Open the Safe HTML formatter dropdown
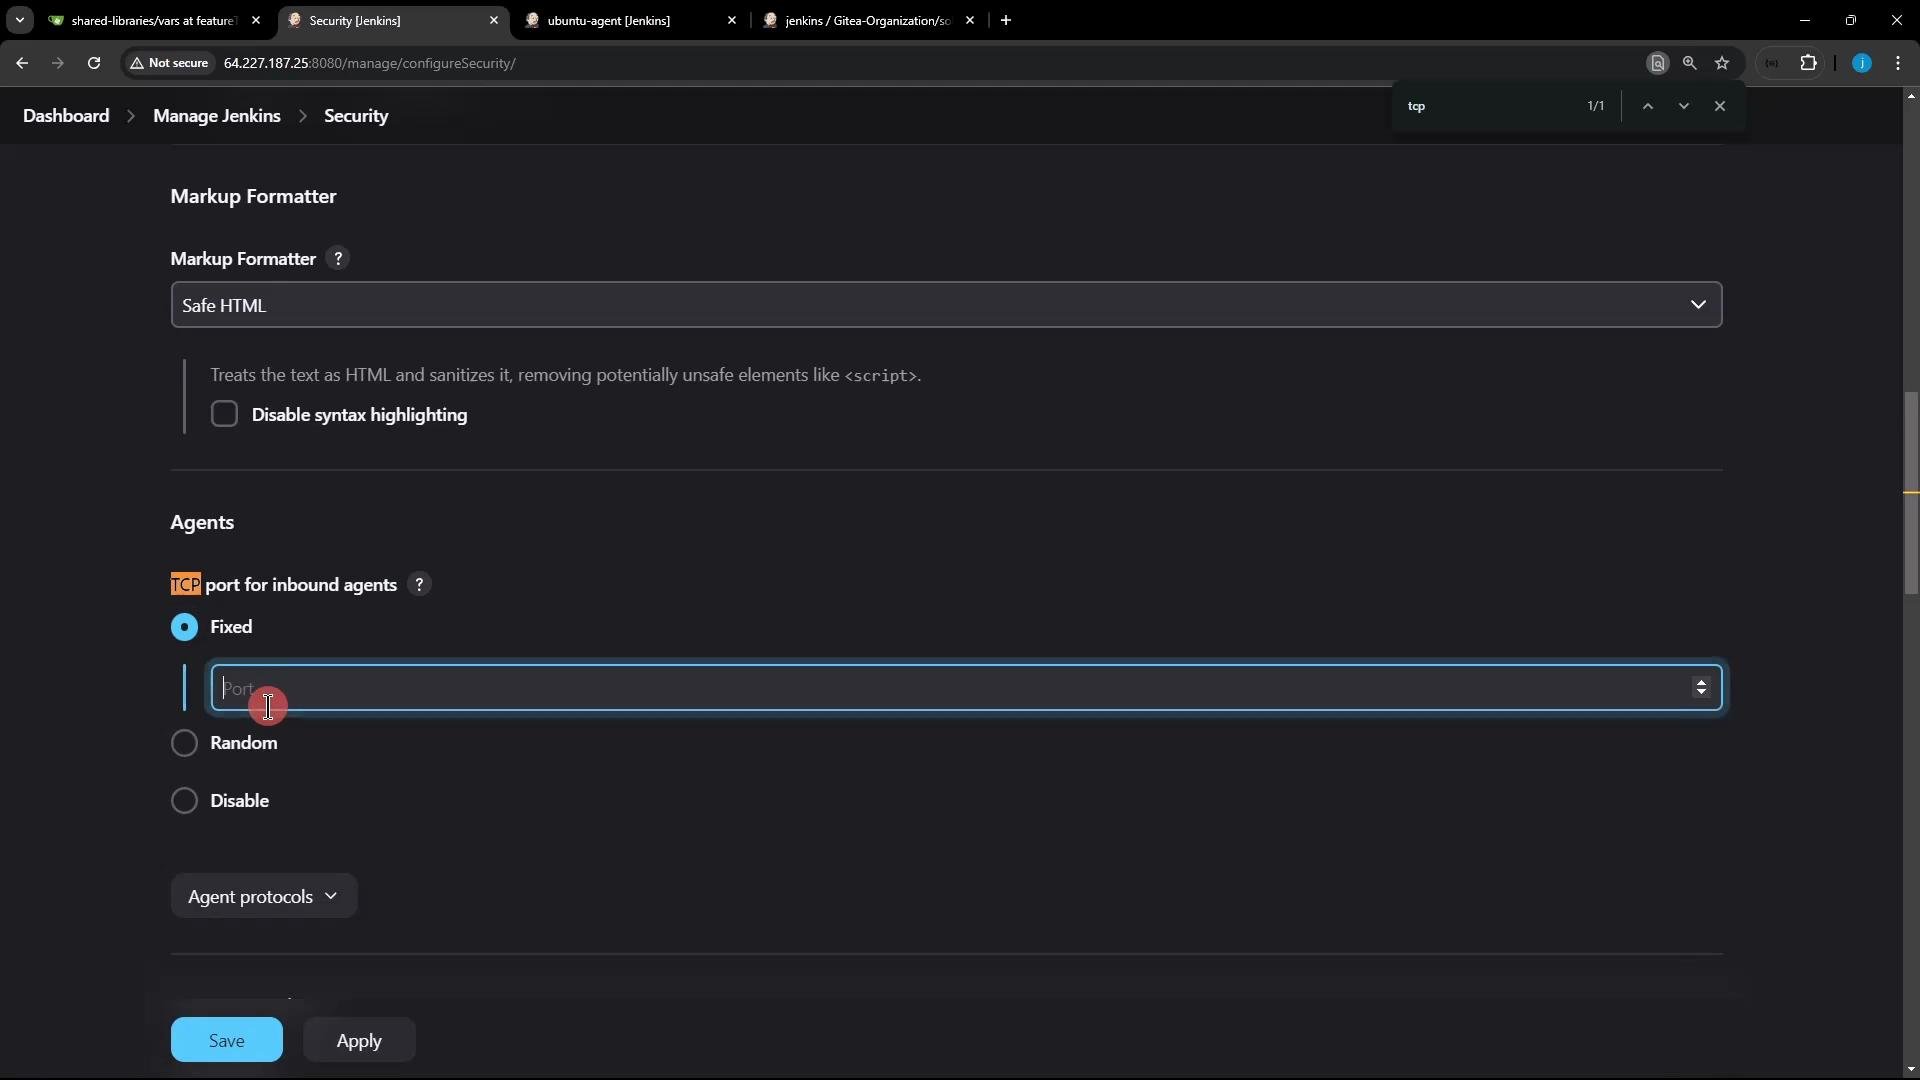The image size is (1920, 1080). pos(946,305)
